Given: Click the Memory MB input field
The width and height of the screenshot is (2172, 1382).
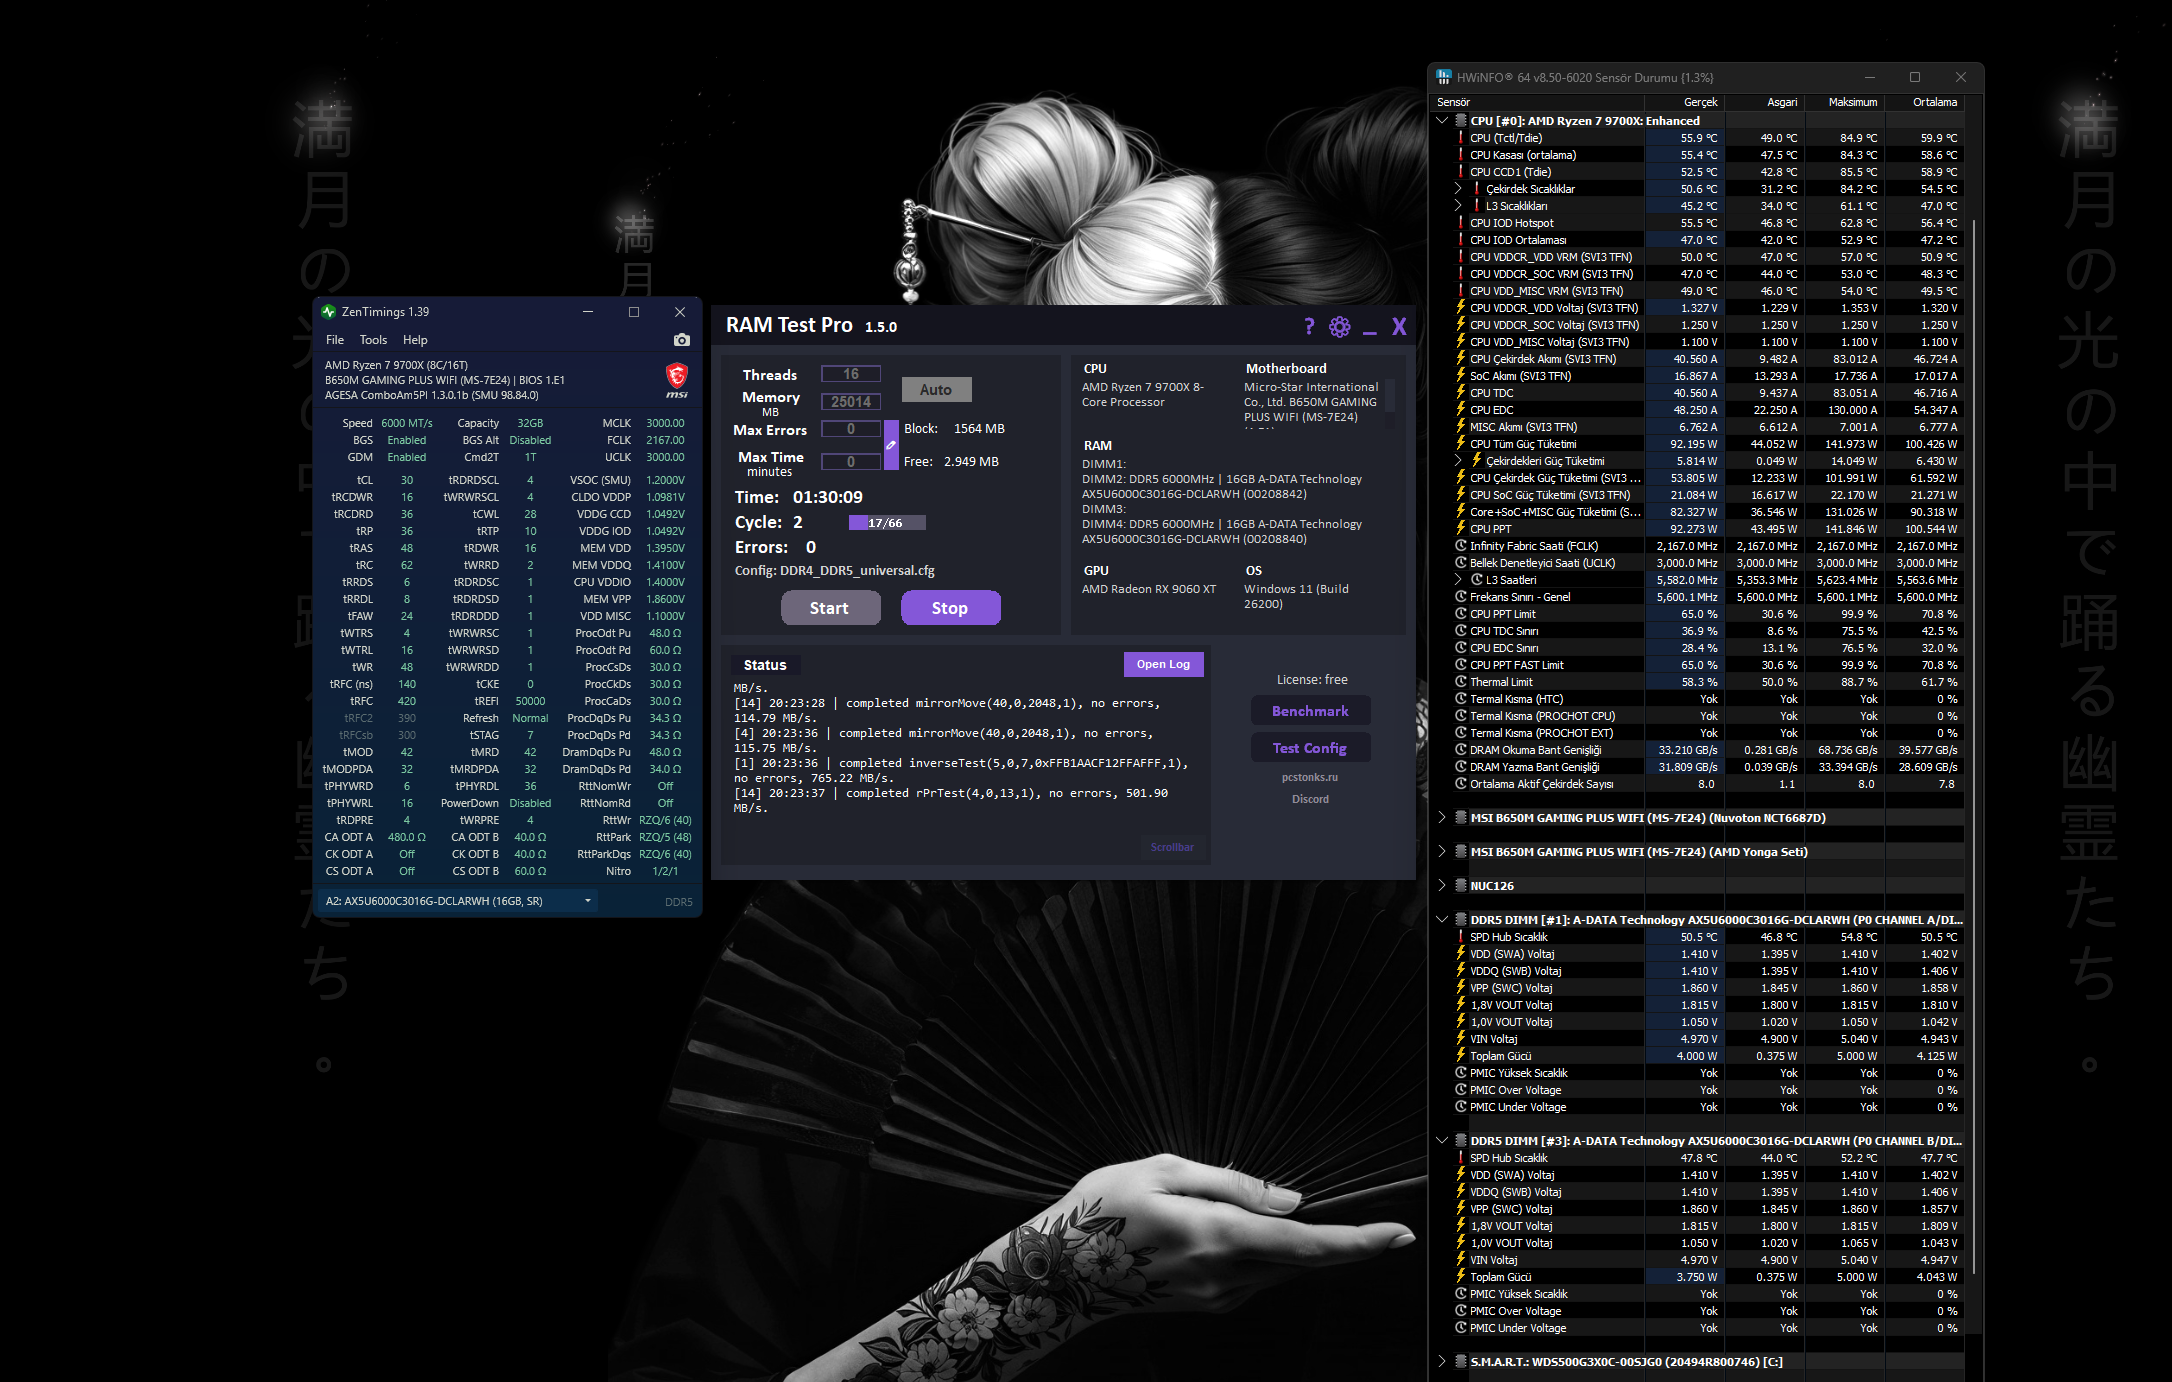Looking at the screenshot, I should pos(851,402).
